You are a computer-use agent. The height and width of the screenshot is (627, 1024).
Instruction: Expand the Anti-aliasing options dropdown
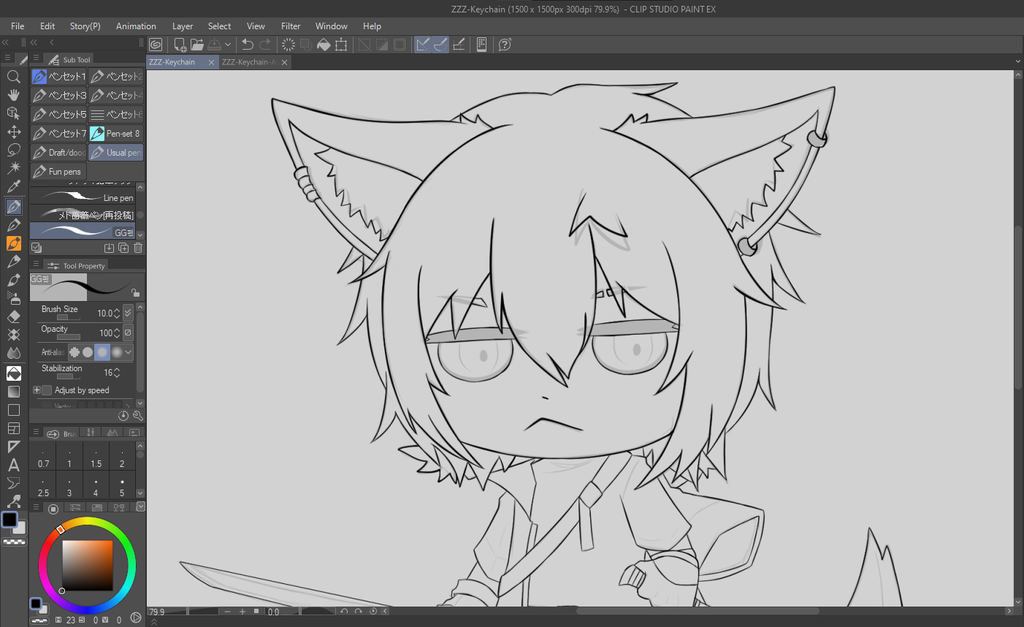(x=129, y=352)
